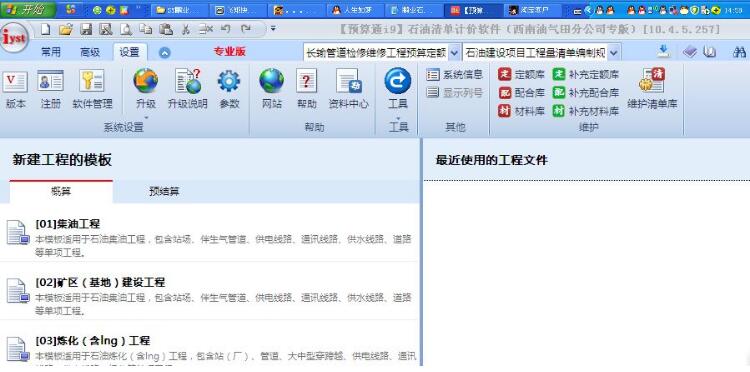Click the 显示列号 option
Screen dimensions: 750x372
tap(454, 93)
